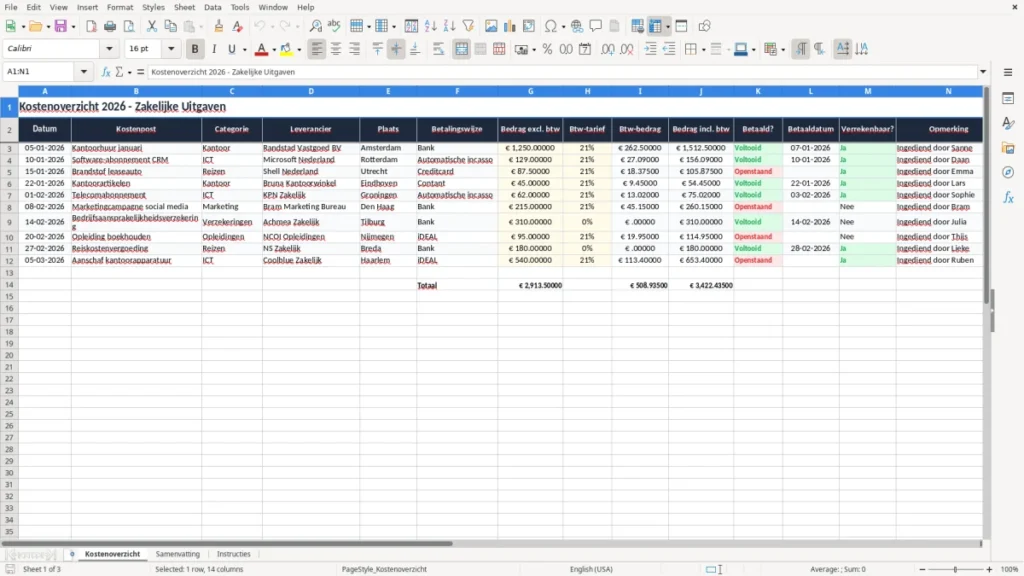This screenshot has height=576, width=1024.
Task: Print the spreadsheet with the printer icon
Action: 110,26
